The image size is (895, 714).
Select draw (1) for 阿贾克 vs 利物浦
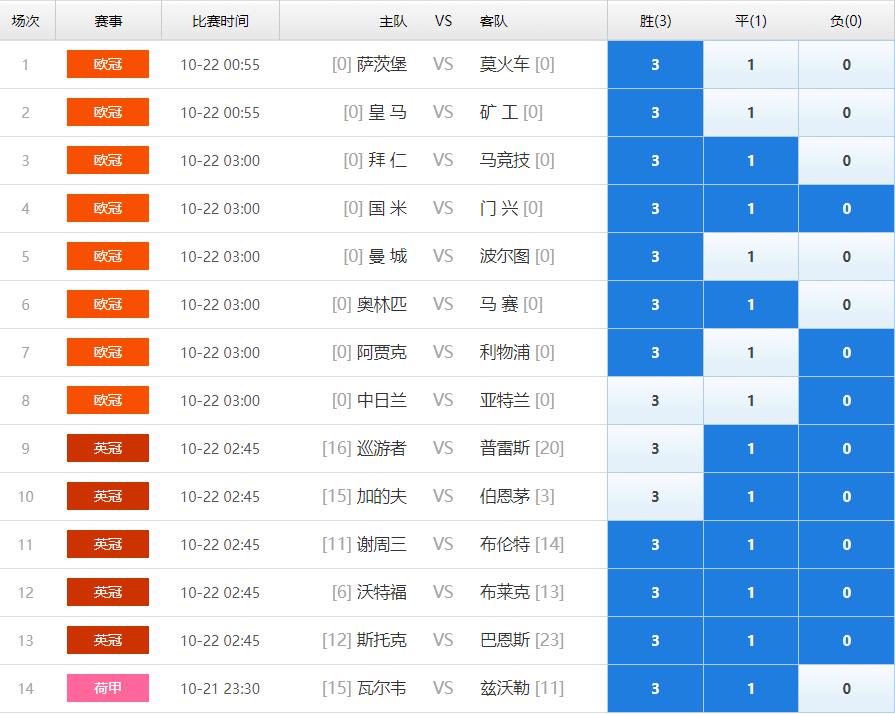[751, 352]
